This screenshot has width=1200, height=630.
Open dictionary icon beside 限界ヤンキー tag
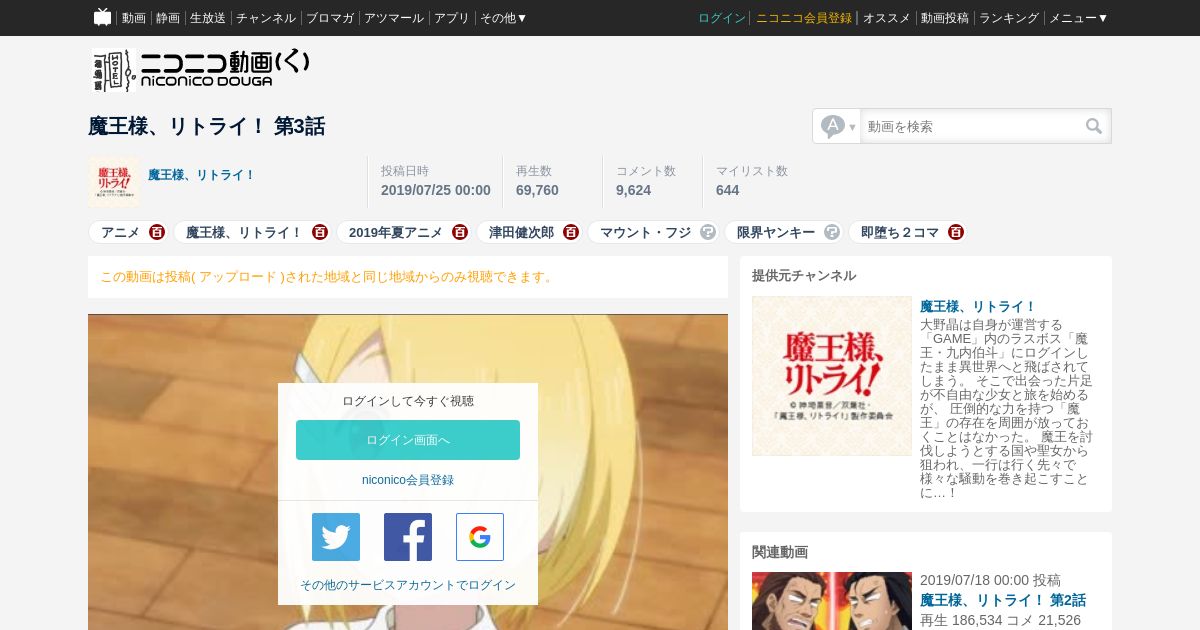click(832, 232)
